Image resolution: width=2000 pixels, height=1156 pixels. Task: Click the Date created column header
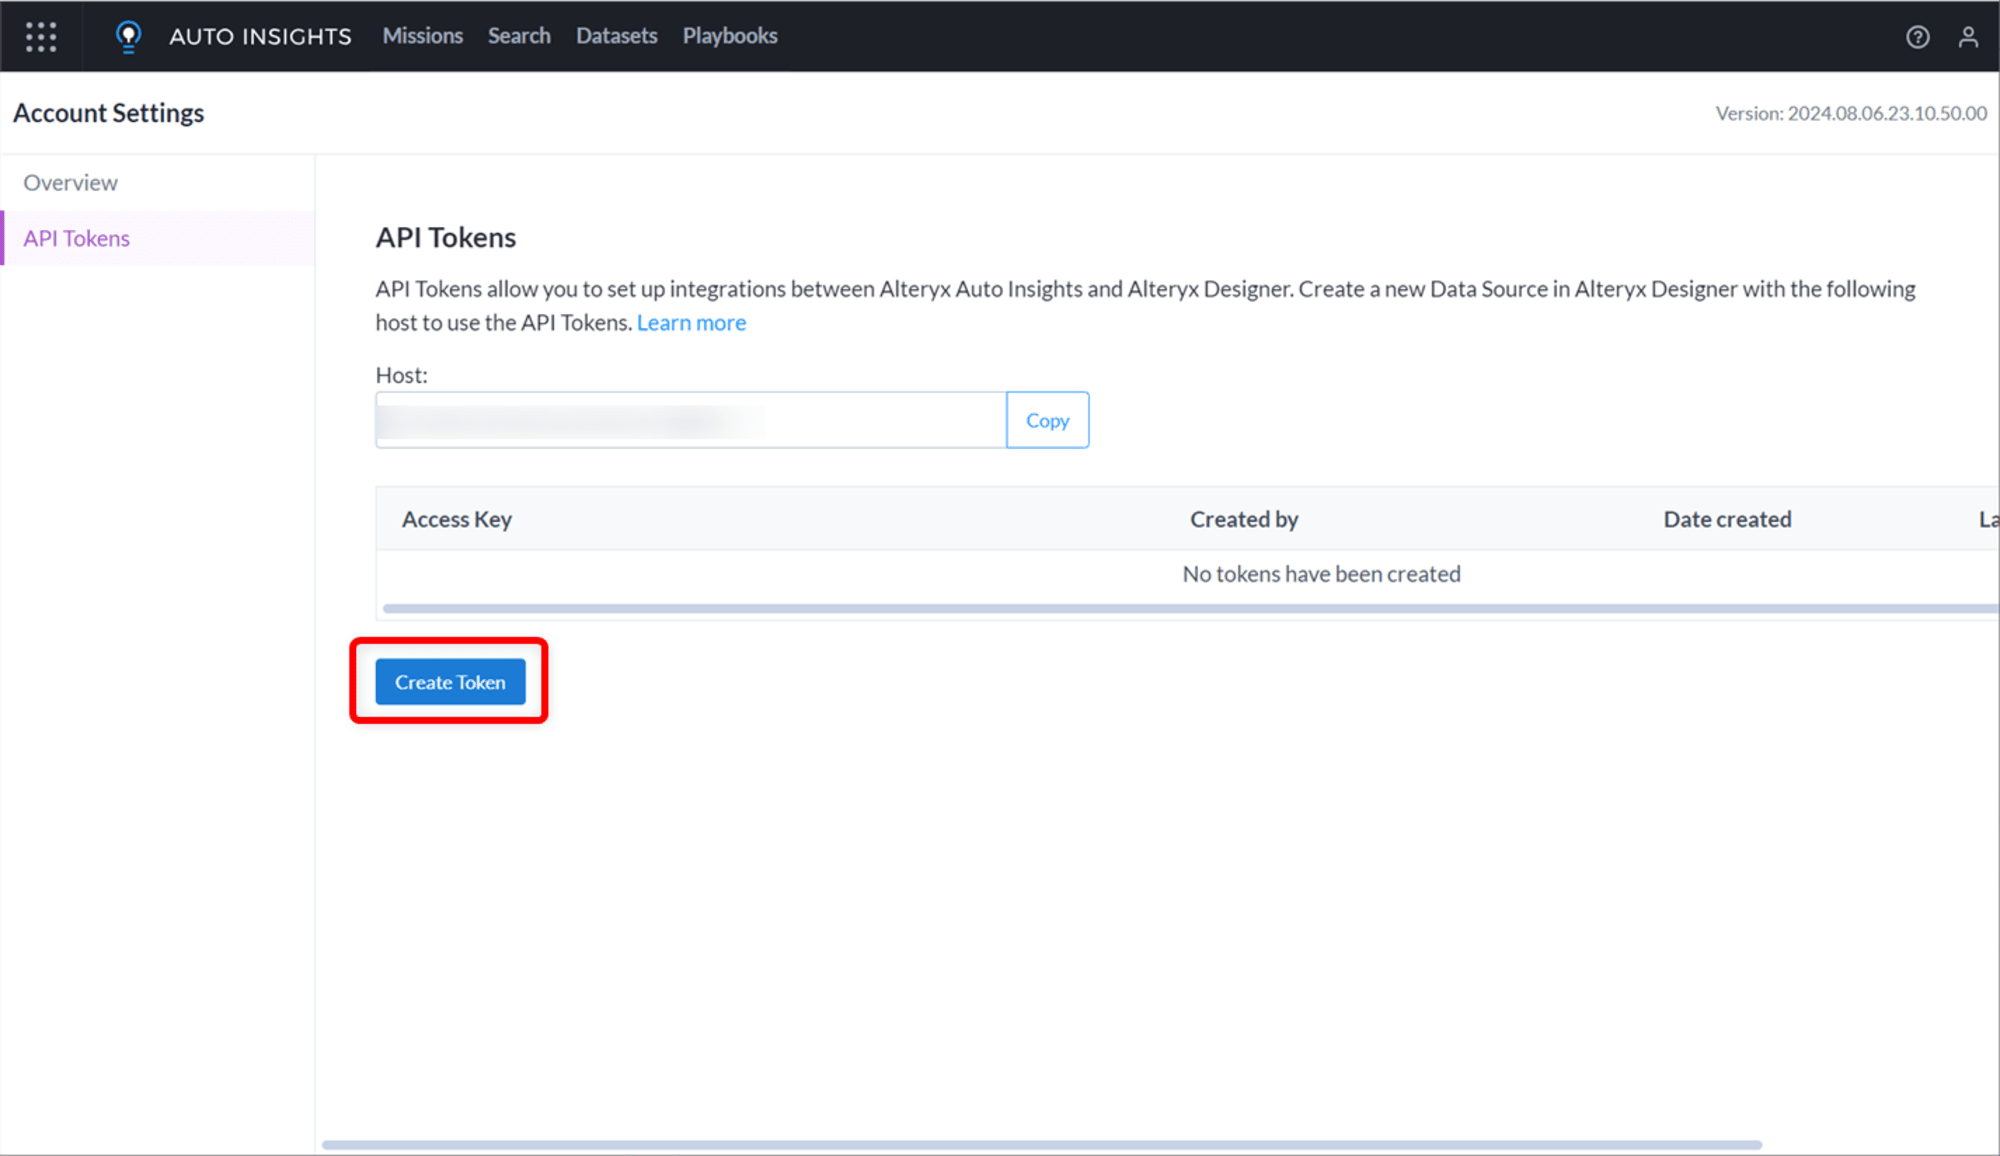pyautogui.click(x=1727, y=519)
